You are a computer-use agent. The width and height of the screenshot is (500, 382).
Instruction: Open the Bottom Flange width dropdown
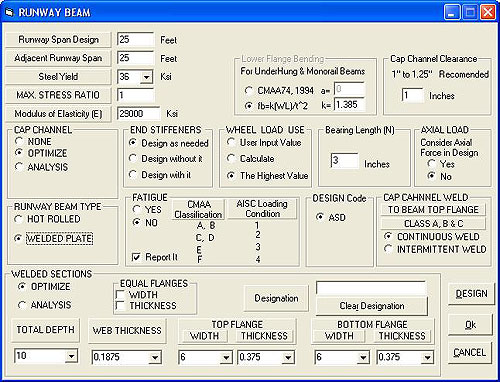coord(363,357)
